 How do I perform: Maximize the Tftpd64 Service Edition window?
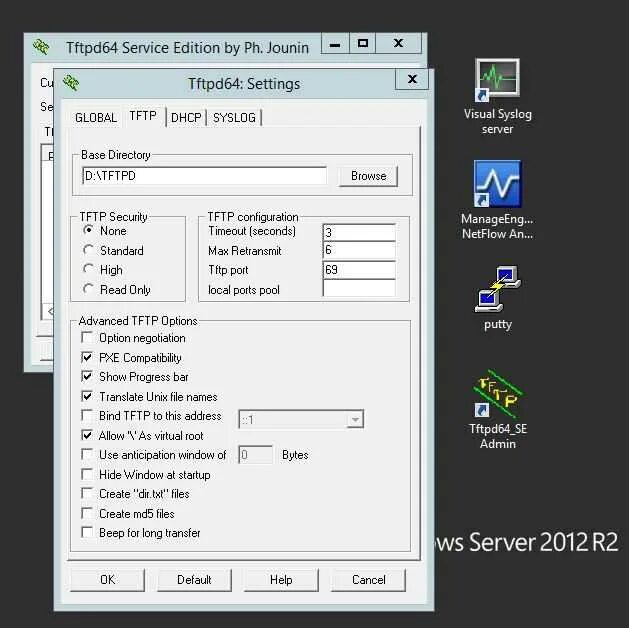pyautogui.click(x=363, y=43)
